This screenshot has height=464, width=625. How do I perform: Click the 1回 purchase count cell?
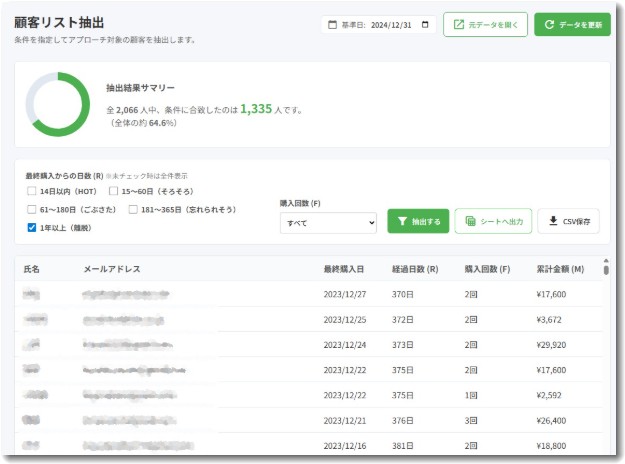[471, 395]
